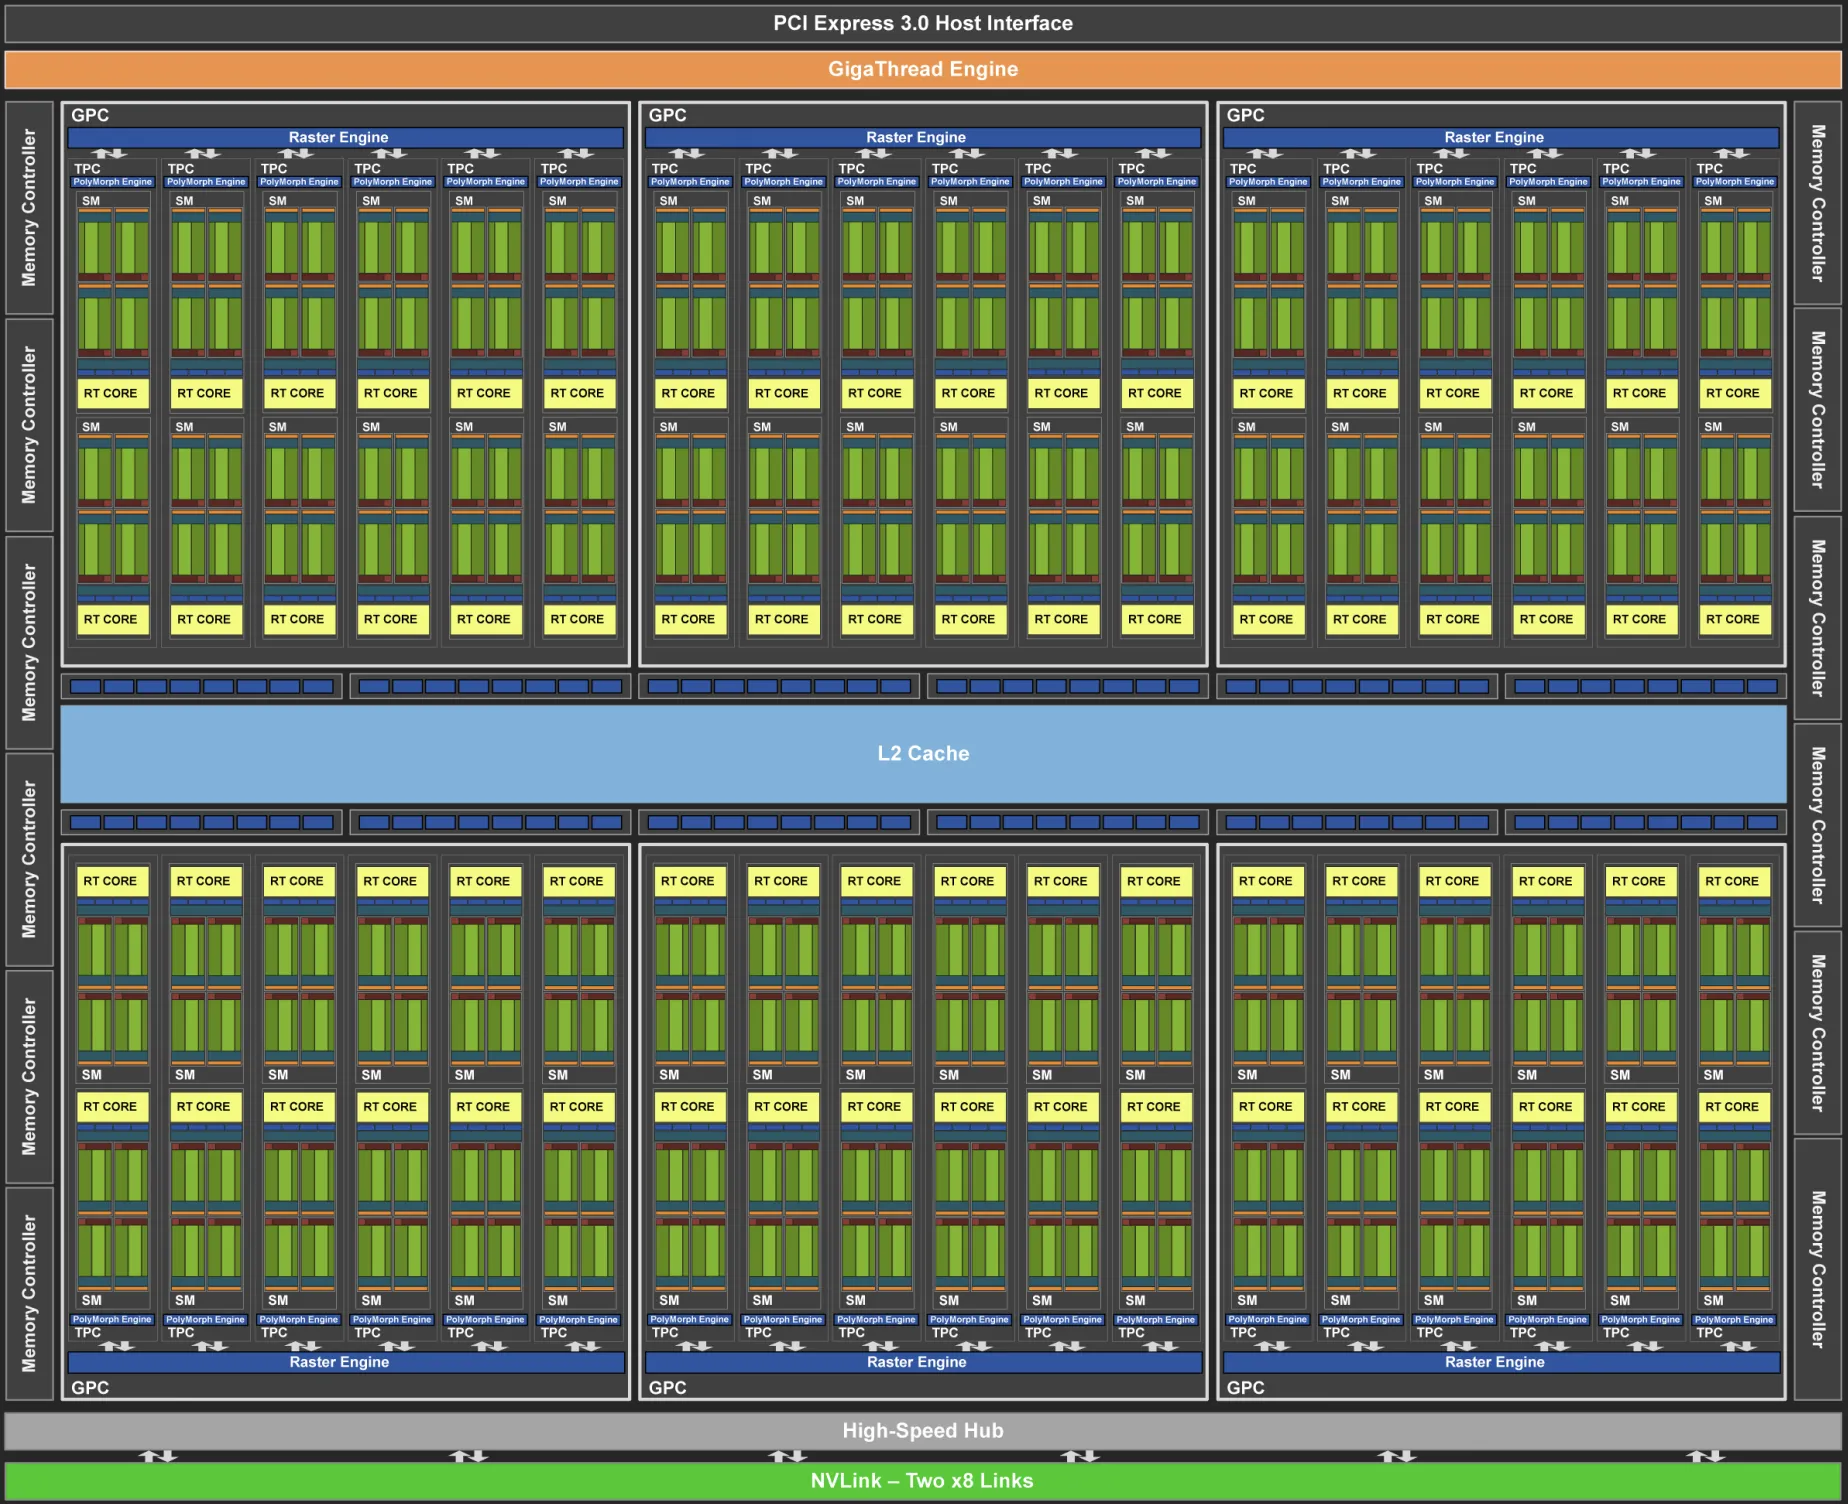Click the GPC label of the upper-left cluster

[x=90, y=115]
